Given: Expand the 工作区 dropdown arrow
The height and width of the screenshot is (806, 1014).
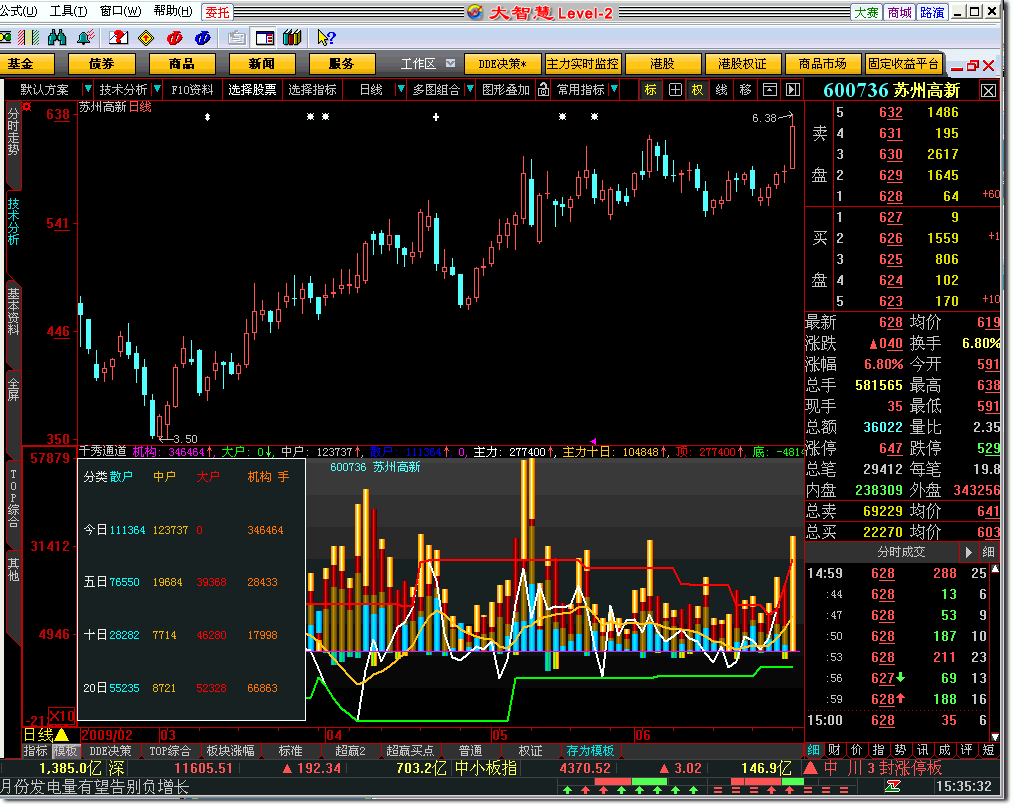Looking at the screenshot, I should (x=451, y=63).
